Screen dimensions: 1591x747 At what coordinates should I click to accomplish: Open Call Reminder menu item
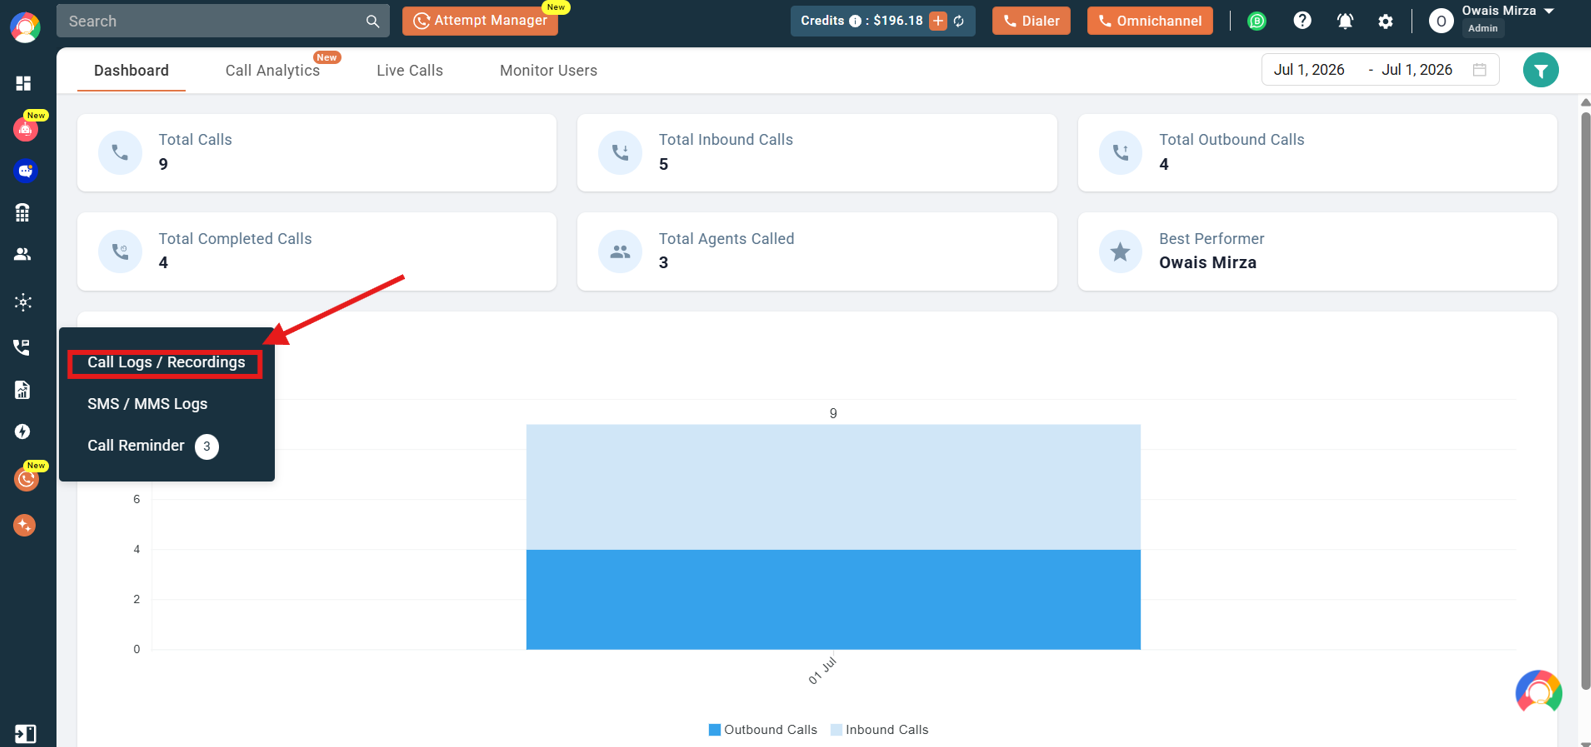(136, 446)
